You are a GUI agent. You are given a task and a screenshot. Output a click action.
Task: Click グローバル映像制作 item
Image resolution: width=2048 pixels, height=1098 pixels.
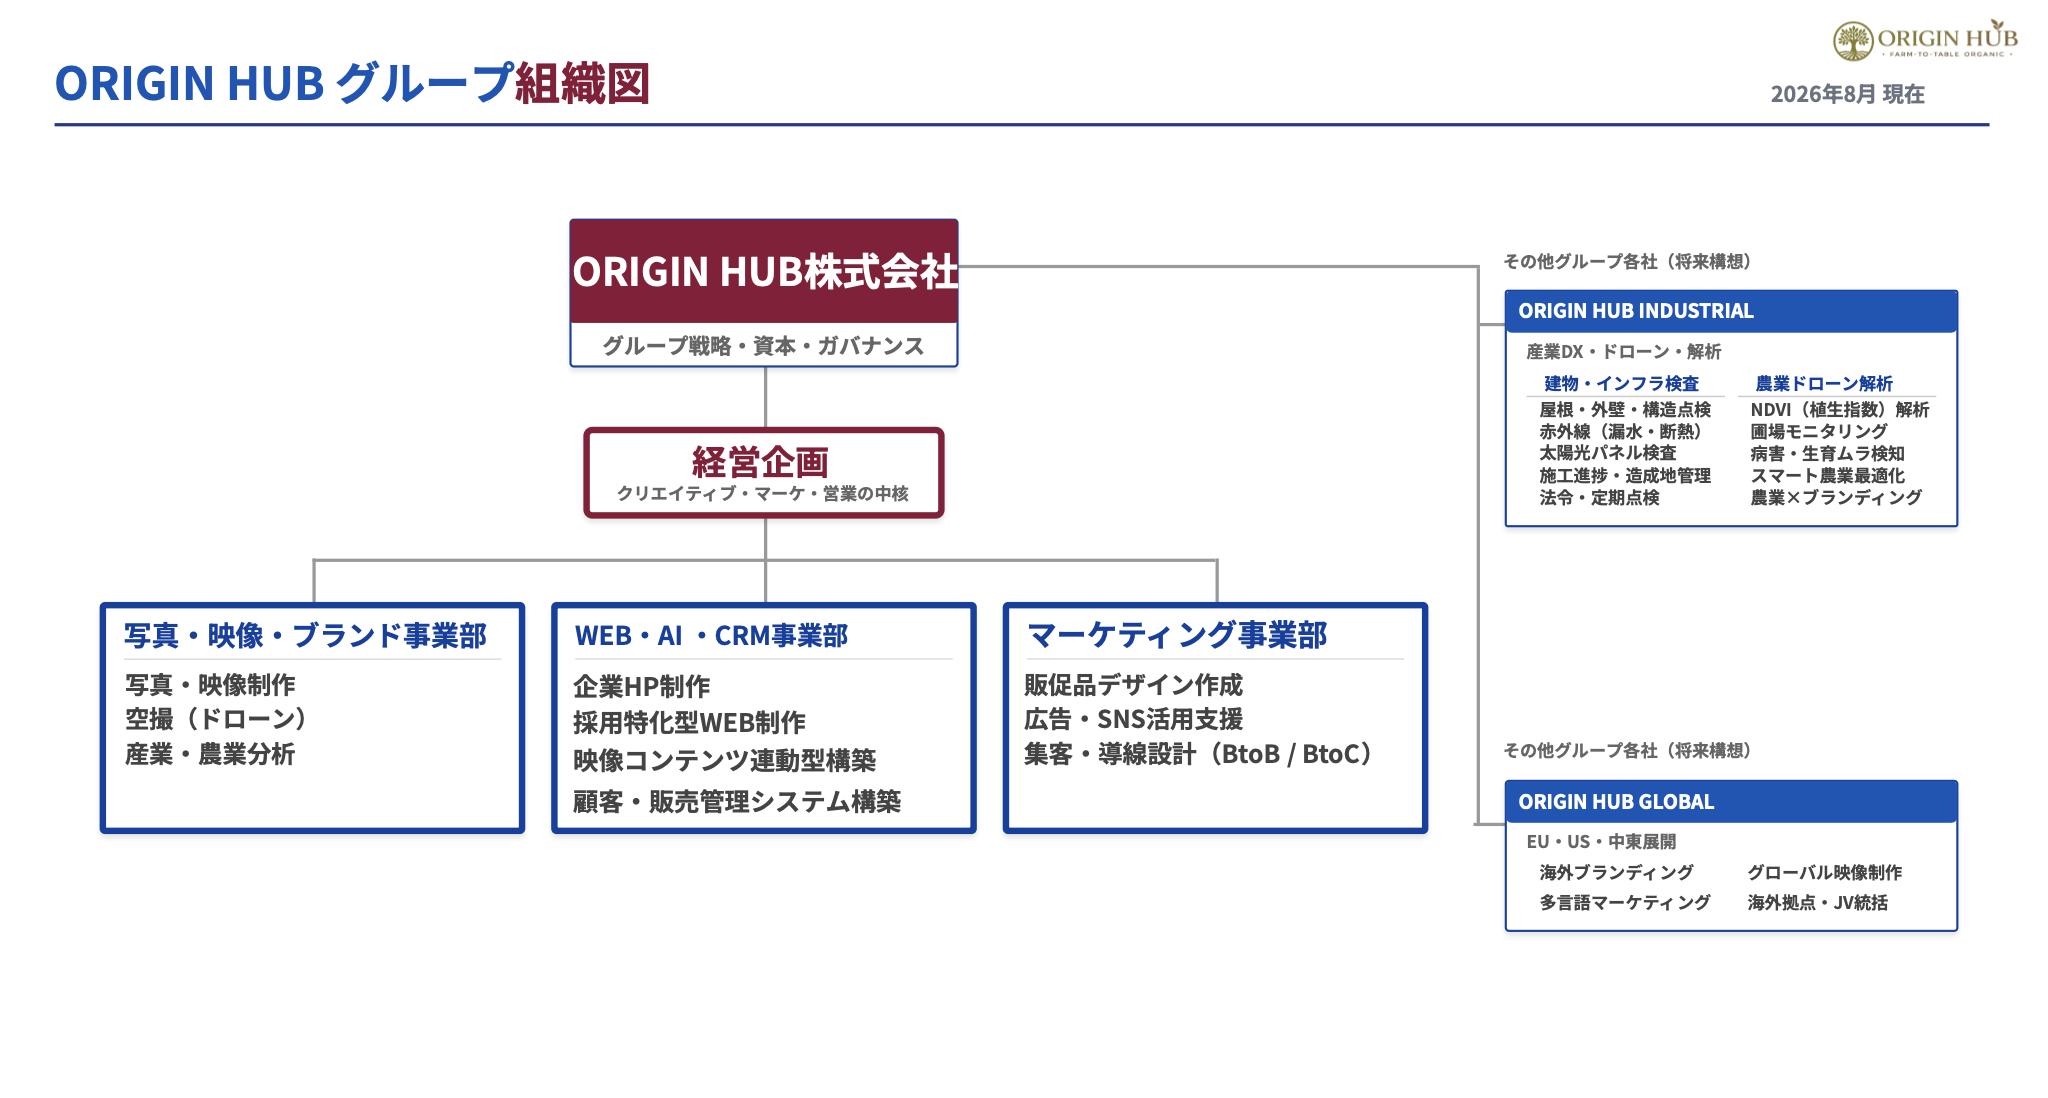click(1825, 873)
